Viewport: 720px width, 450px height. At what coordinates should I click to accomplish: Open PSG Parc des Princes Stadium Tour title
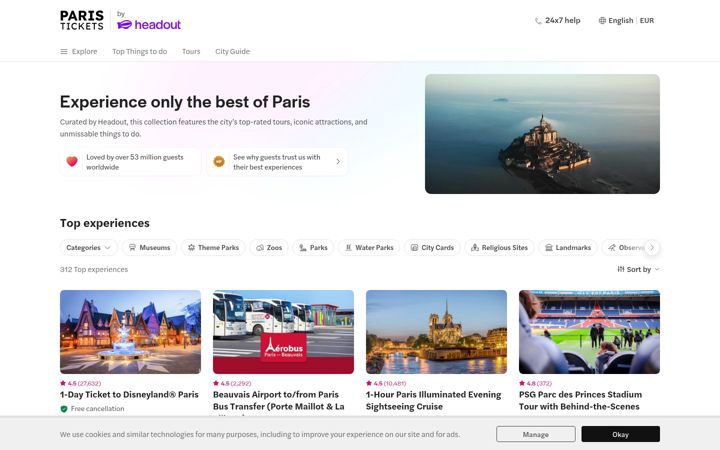pos(580,400)
